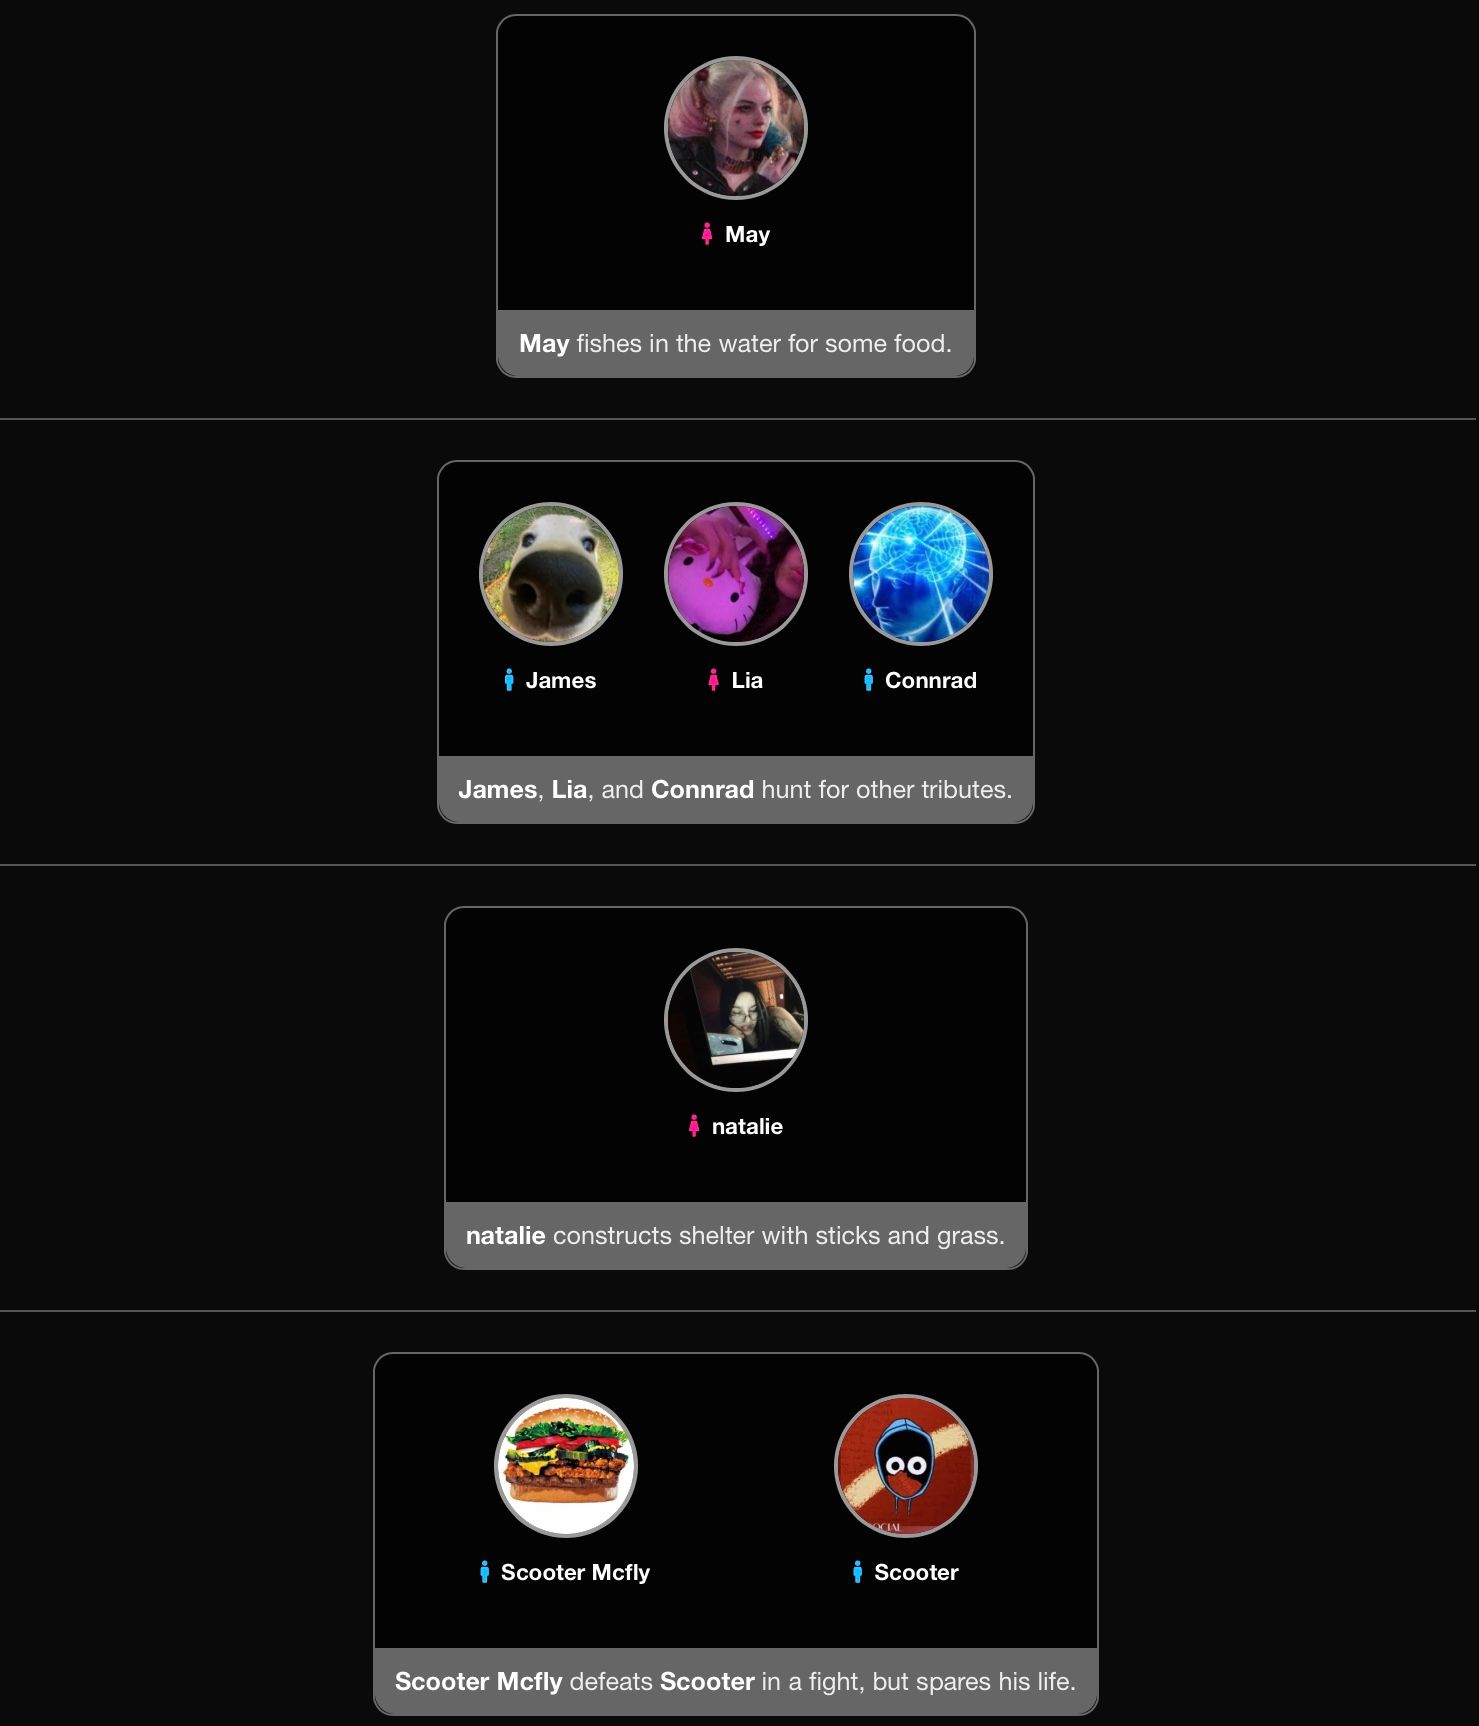Click the May name label
1479x1726 pixels.
coord(747,235)
